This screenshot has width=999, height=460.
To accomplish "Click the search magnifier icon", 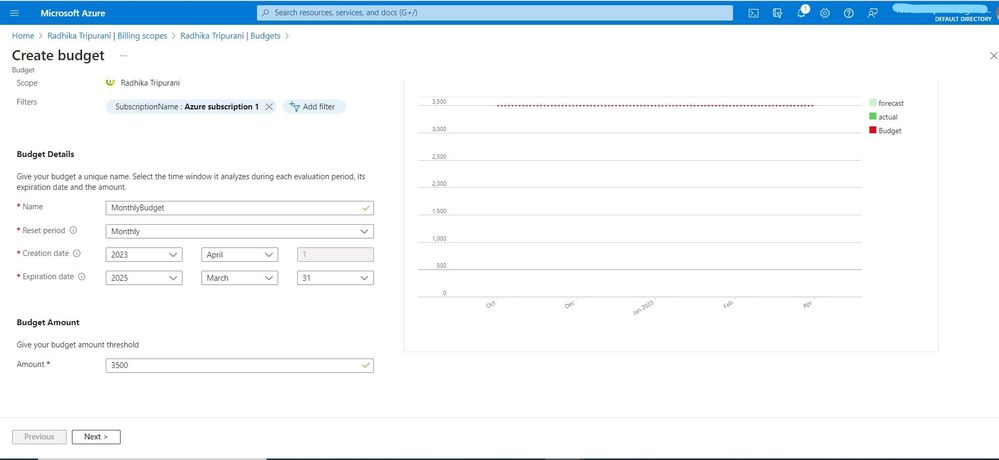I will click(266, 13).
